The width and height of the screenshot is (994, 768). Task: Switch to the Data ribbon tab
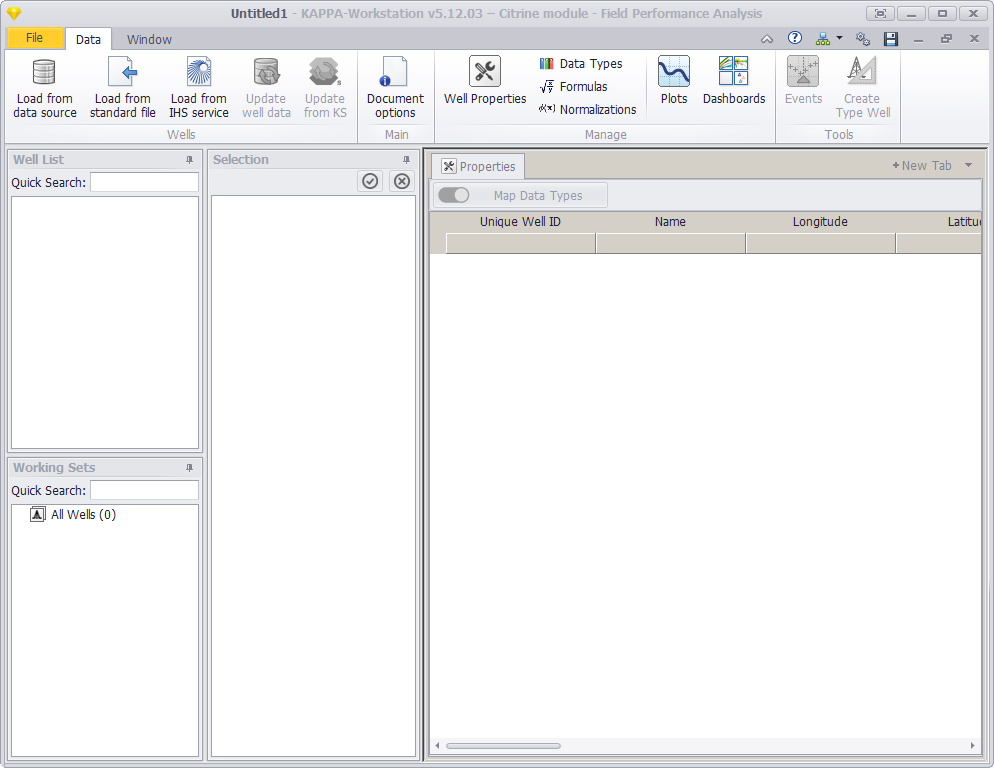[88, 39]
